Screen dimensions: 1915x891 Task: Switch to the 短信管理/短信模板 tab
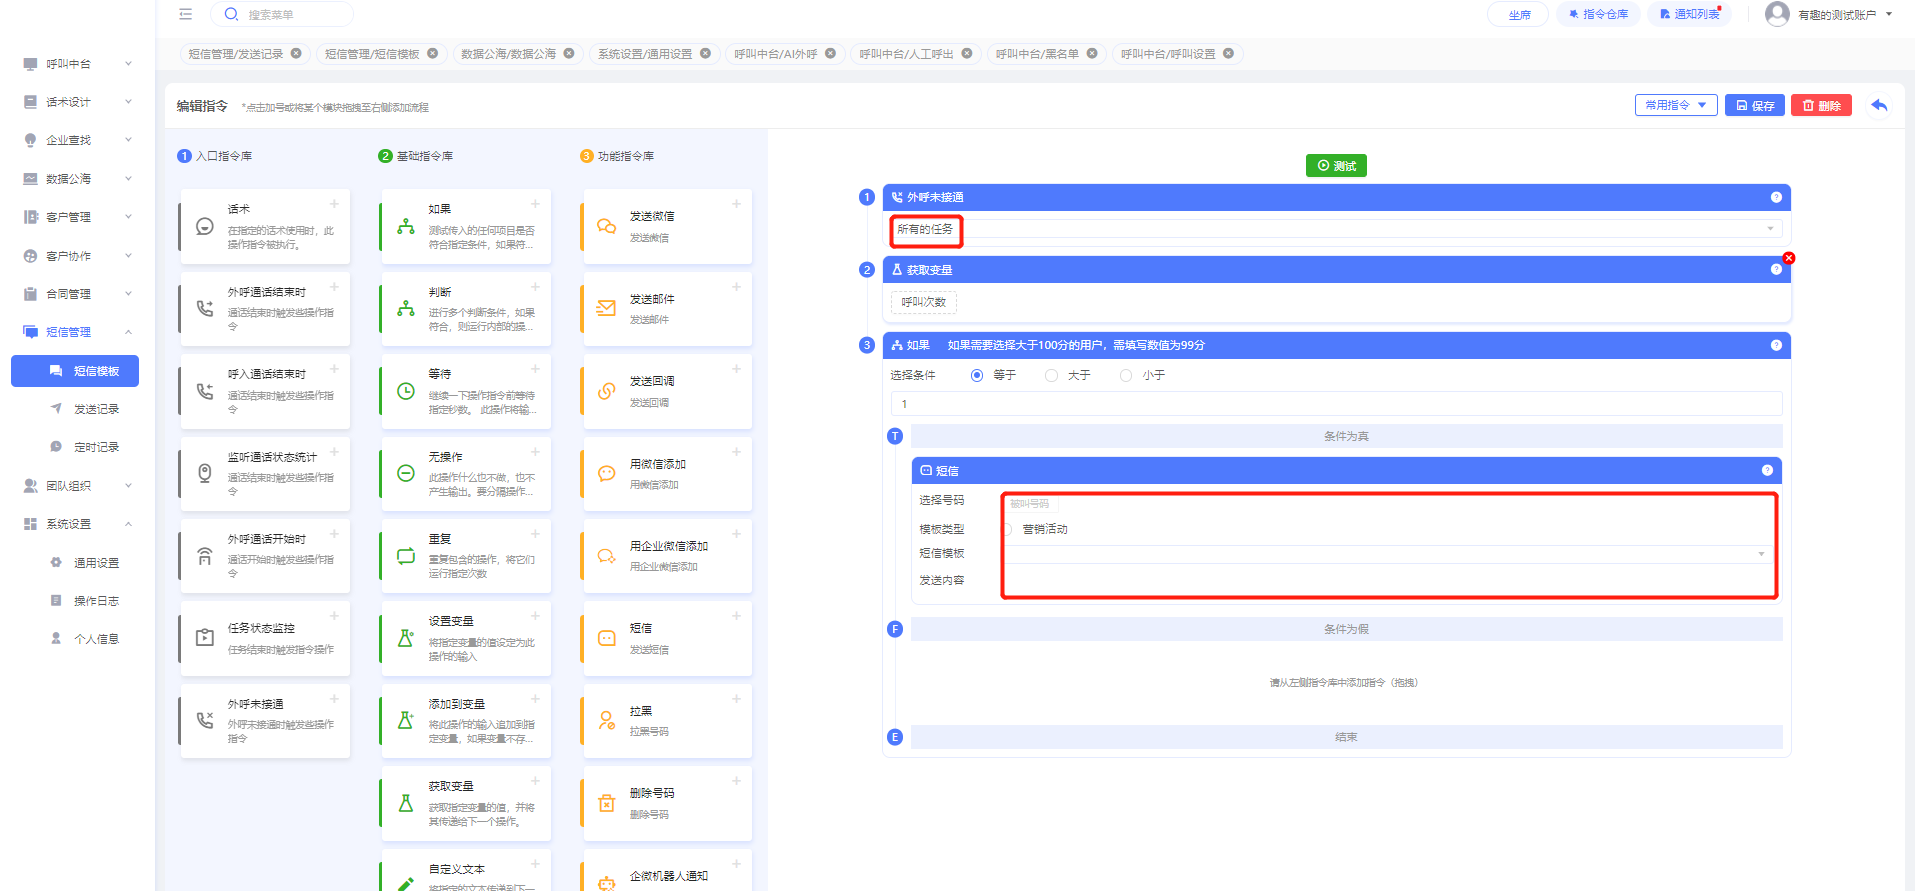point(372,54)
